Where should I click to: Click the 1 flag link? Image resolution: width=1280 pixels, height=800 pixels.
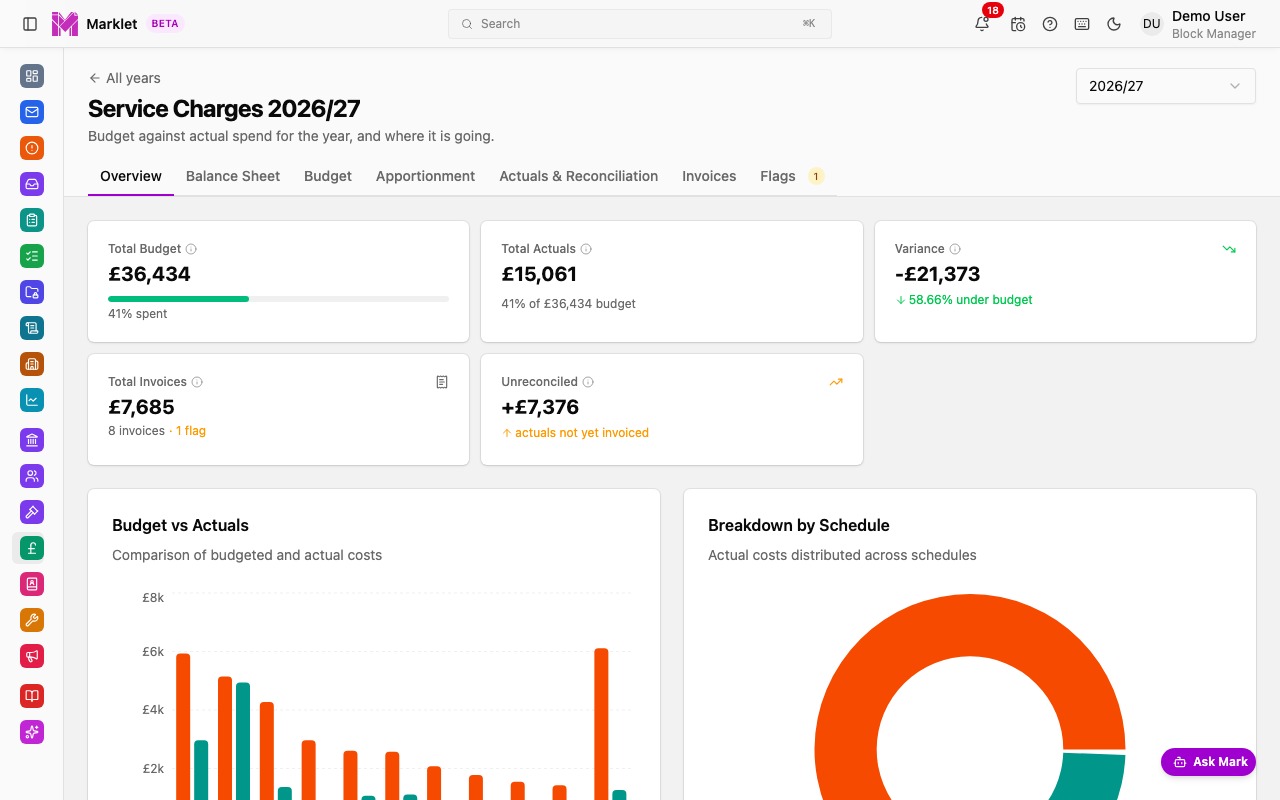191,431
